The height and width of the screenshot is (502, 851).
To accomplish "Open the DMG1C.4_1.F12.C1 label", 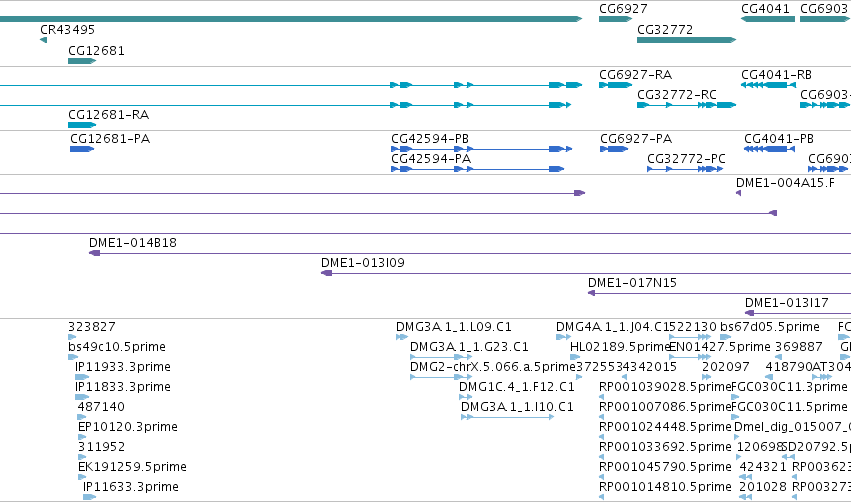I will coord(517,387).
